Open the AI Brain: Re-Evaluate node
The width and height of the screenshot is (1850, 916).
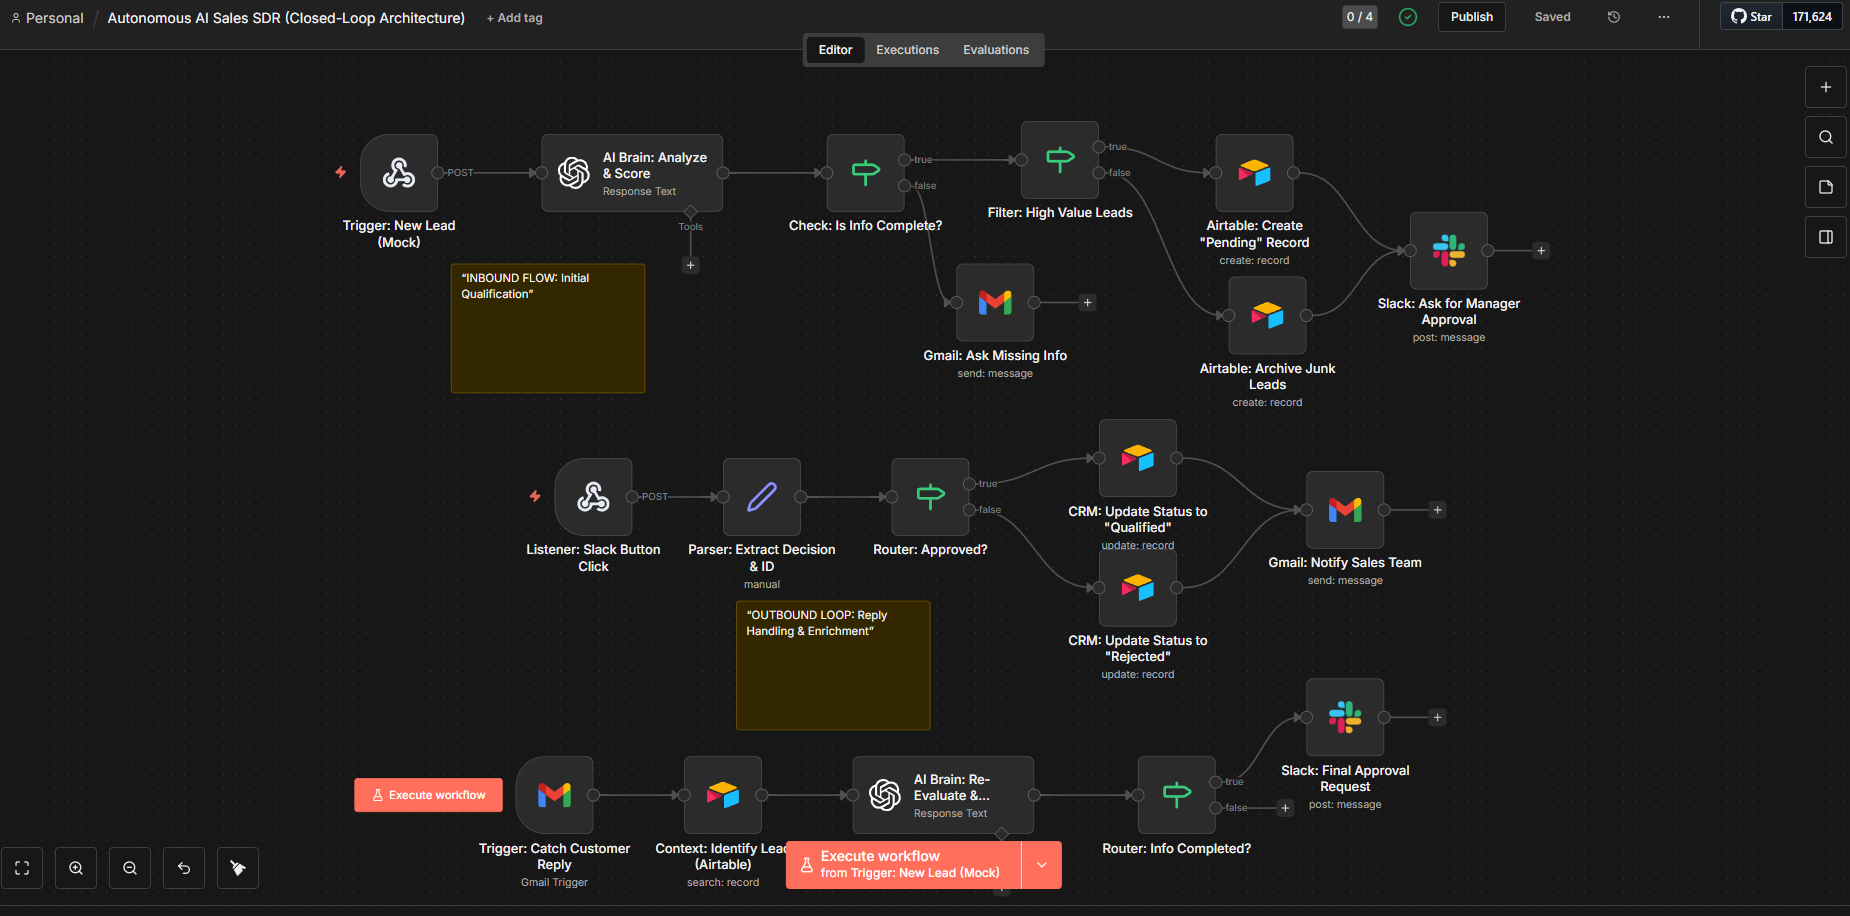pyautogui.click(x=943, y=795)
